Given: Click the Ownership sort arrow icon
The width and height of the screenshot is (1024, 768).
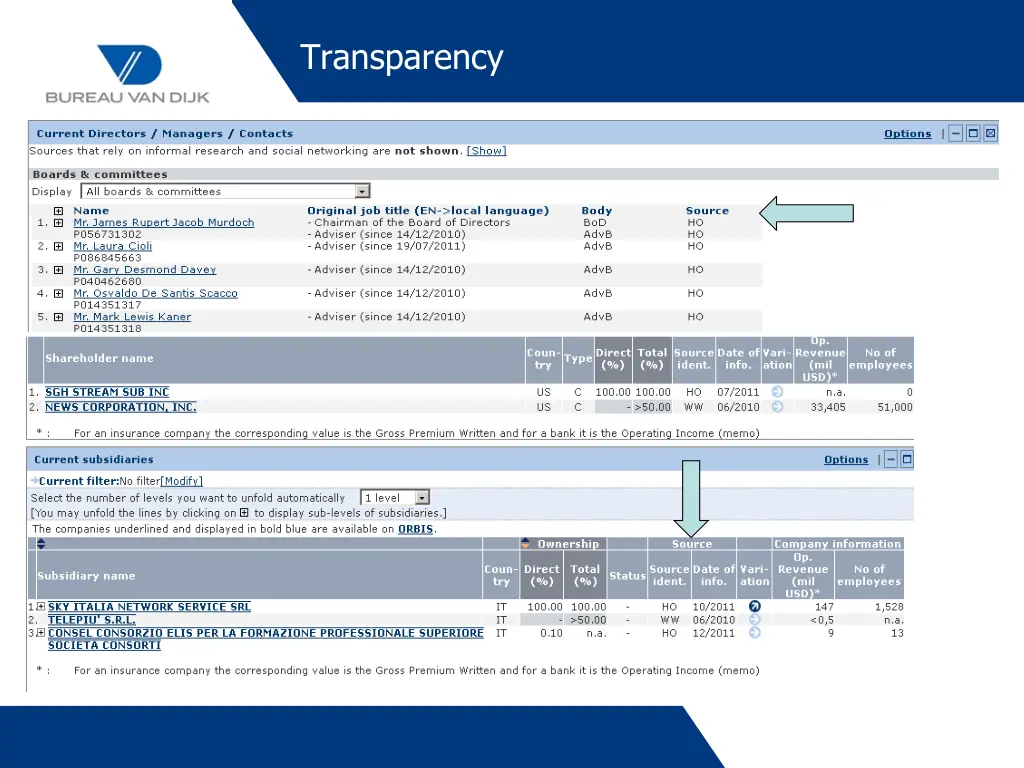Looking at the screenshot, I should 525,543.
